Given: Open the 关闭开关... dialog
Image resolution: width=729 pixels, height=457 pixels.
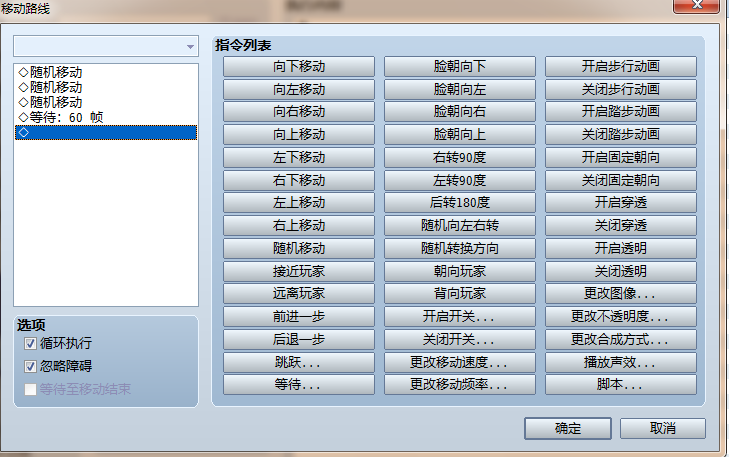Looking at the screenshot, I should (459, 339).
